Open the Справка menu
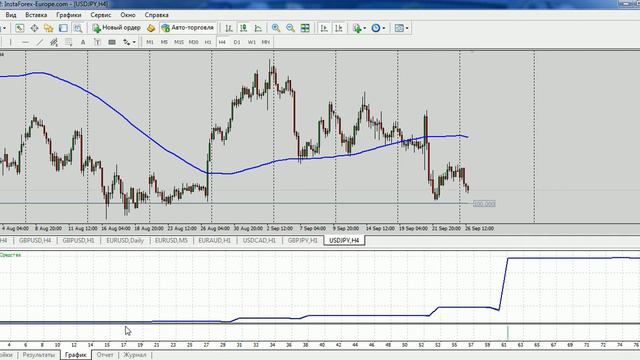The width and height of the screenshot is (640, 360). tap(157, 15)
